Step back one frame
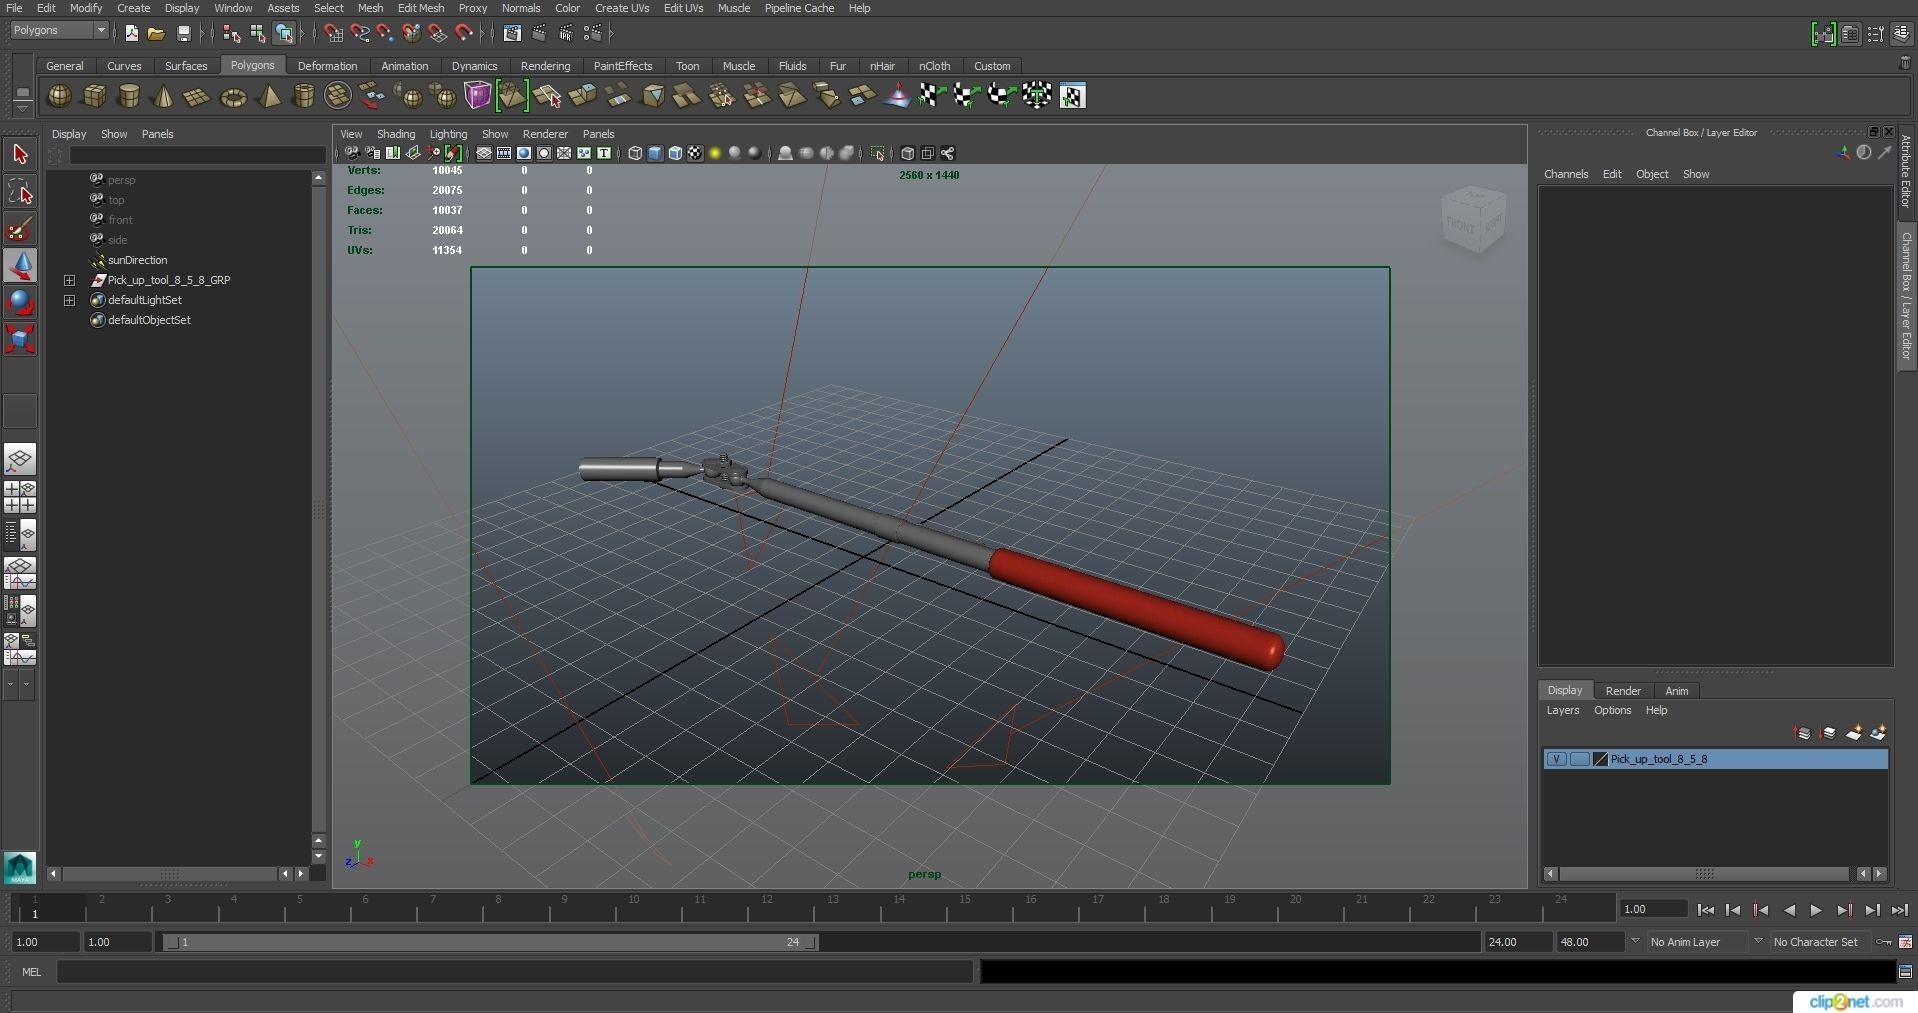Screen dimensions: 1918x1013 [x=1733, y=910]
